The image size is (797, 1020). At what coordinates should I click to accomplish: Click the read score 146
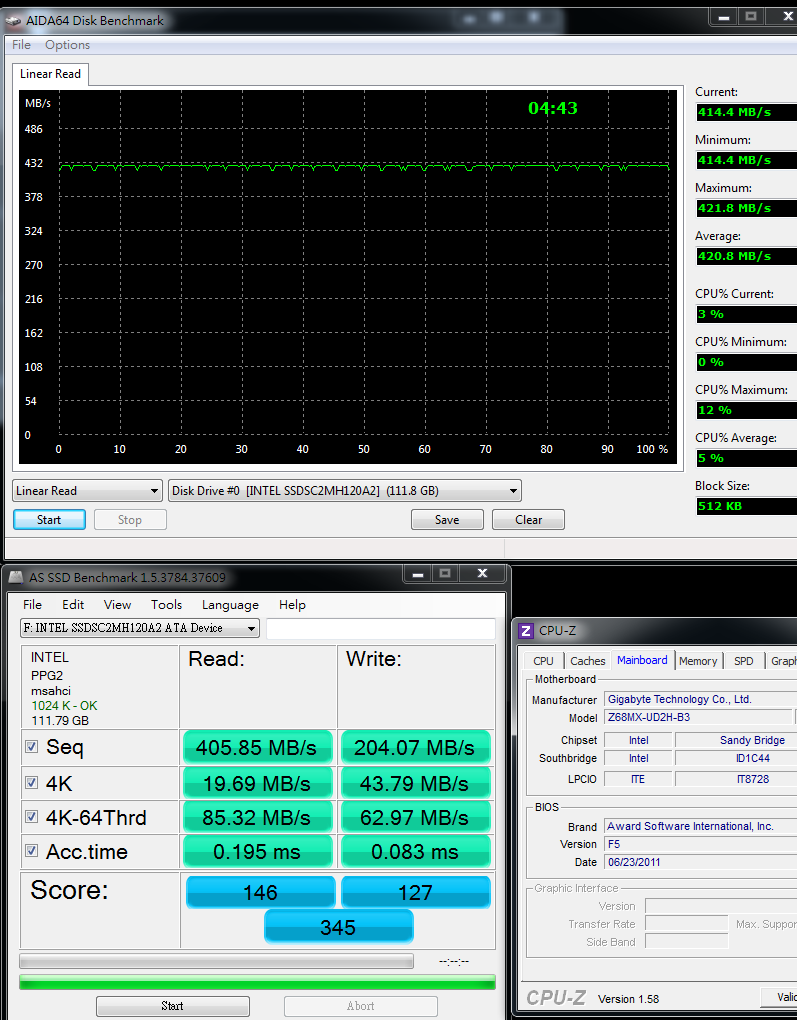260,892
